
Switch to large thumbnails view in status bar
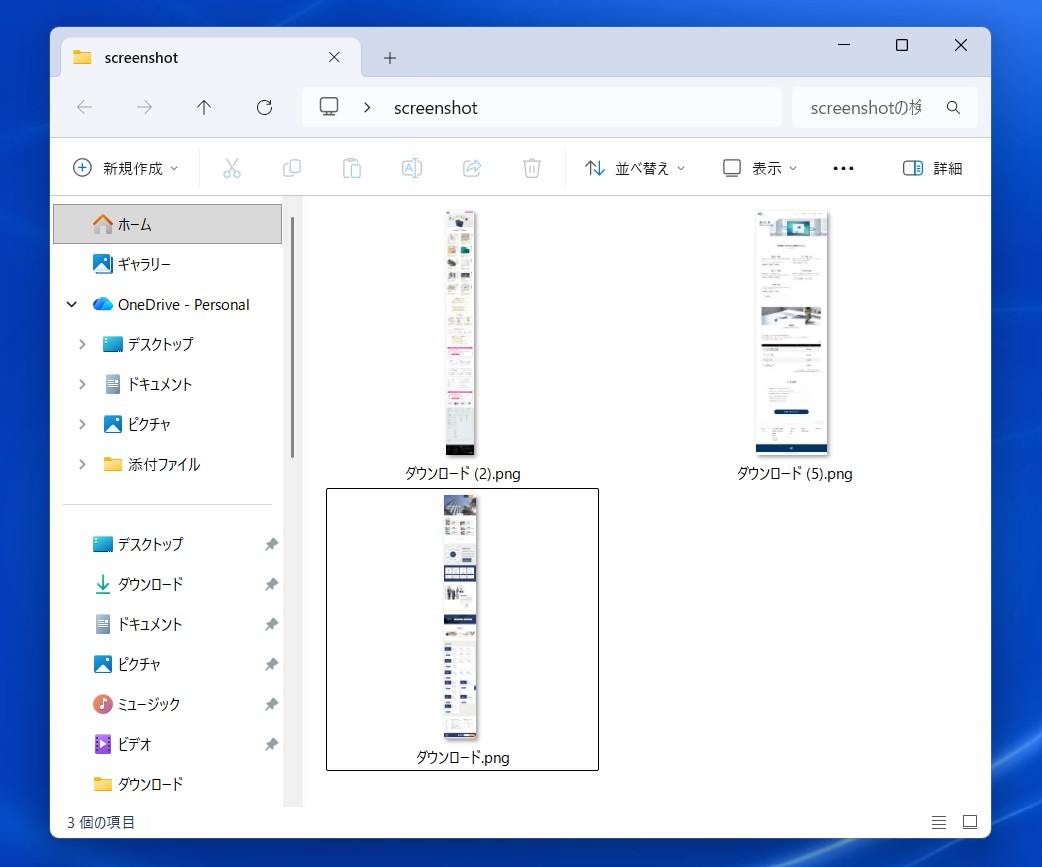coord(969,822)
